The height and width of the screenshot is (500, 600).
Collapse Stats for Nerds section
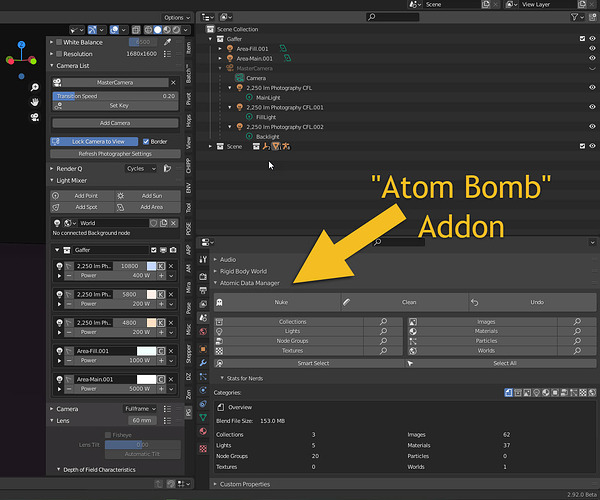(222, 378)
